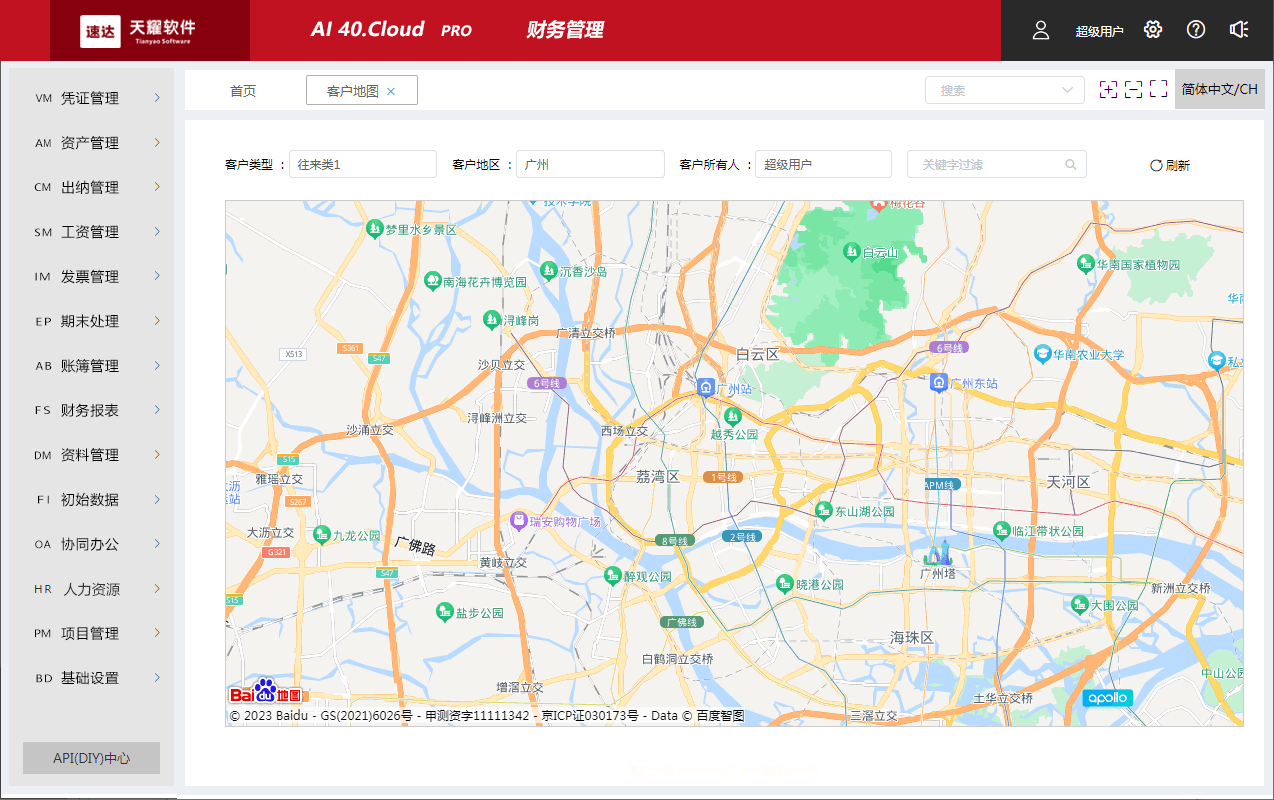This screenshot has width=1274, height=800.
Task: Zoom out using the [-] frame icon
Action: click(x=1133, y=89)
